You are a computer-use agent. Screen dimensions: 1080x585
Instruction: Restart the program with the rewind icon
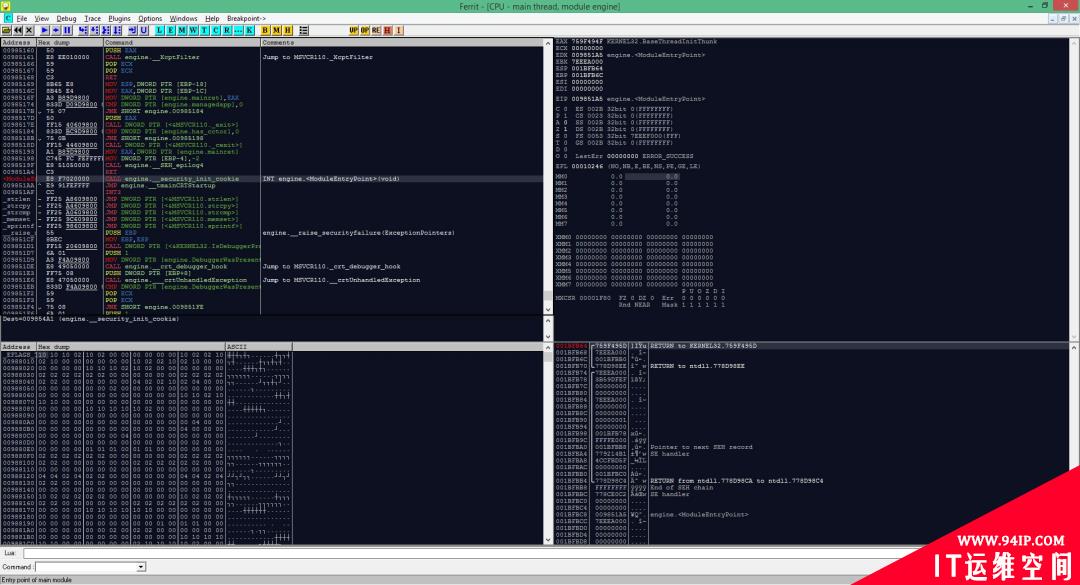[18, 30]
